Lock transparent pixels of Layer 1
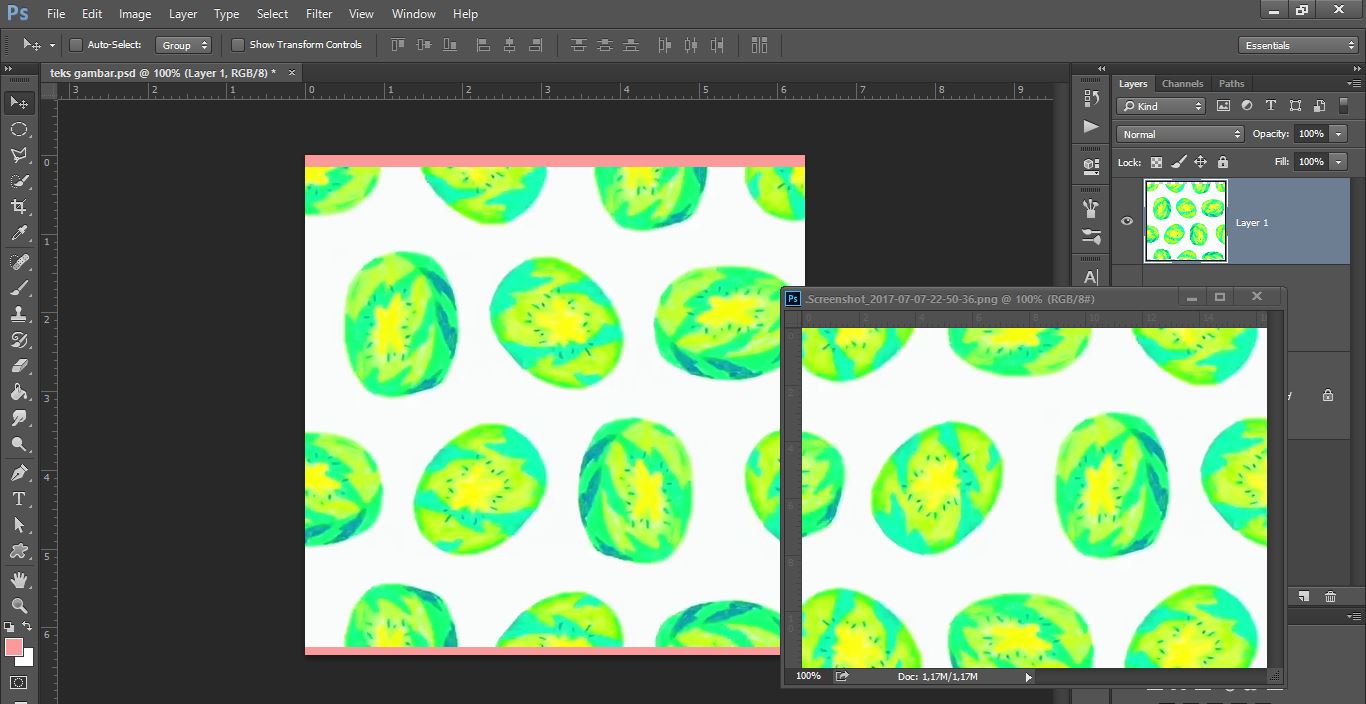 1157,162
